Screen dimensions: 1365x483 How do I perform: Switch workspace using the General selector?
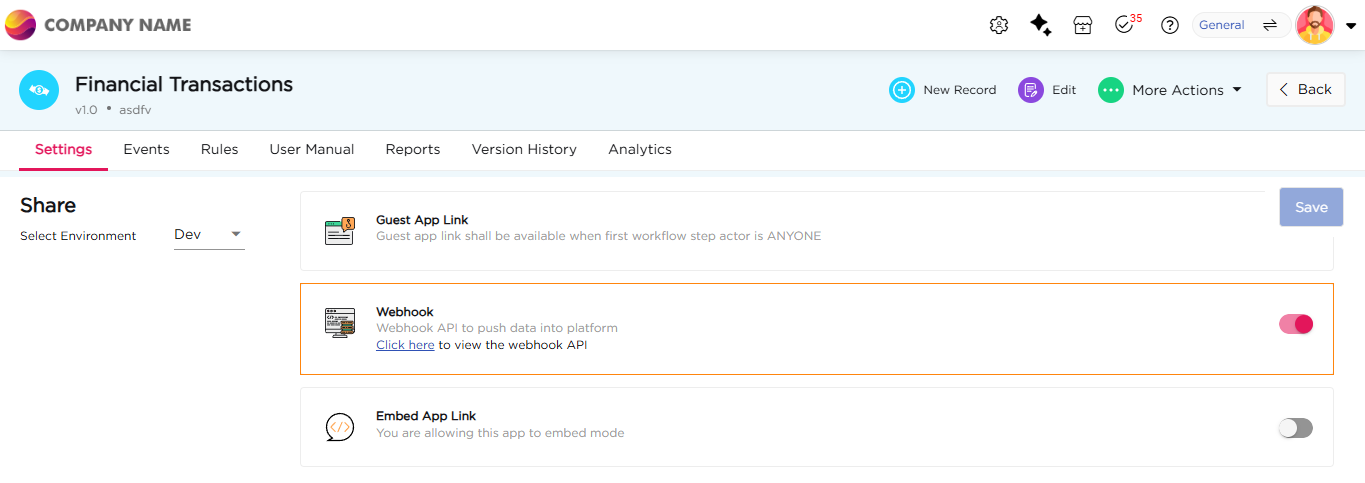pyautogui.click(x=1240, y=25)
